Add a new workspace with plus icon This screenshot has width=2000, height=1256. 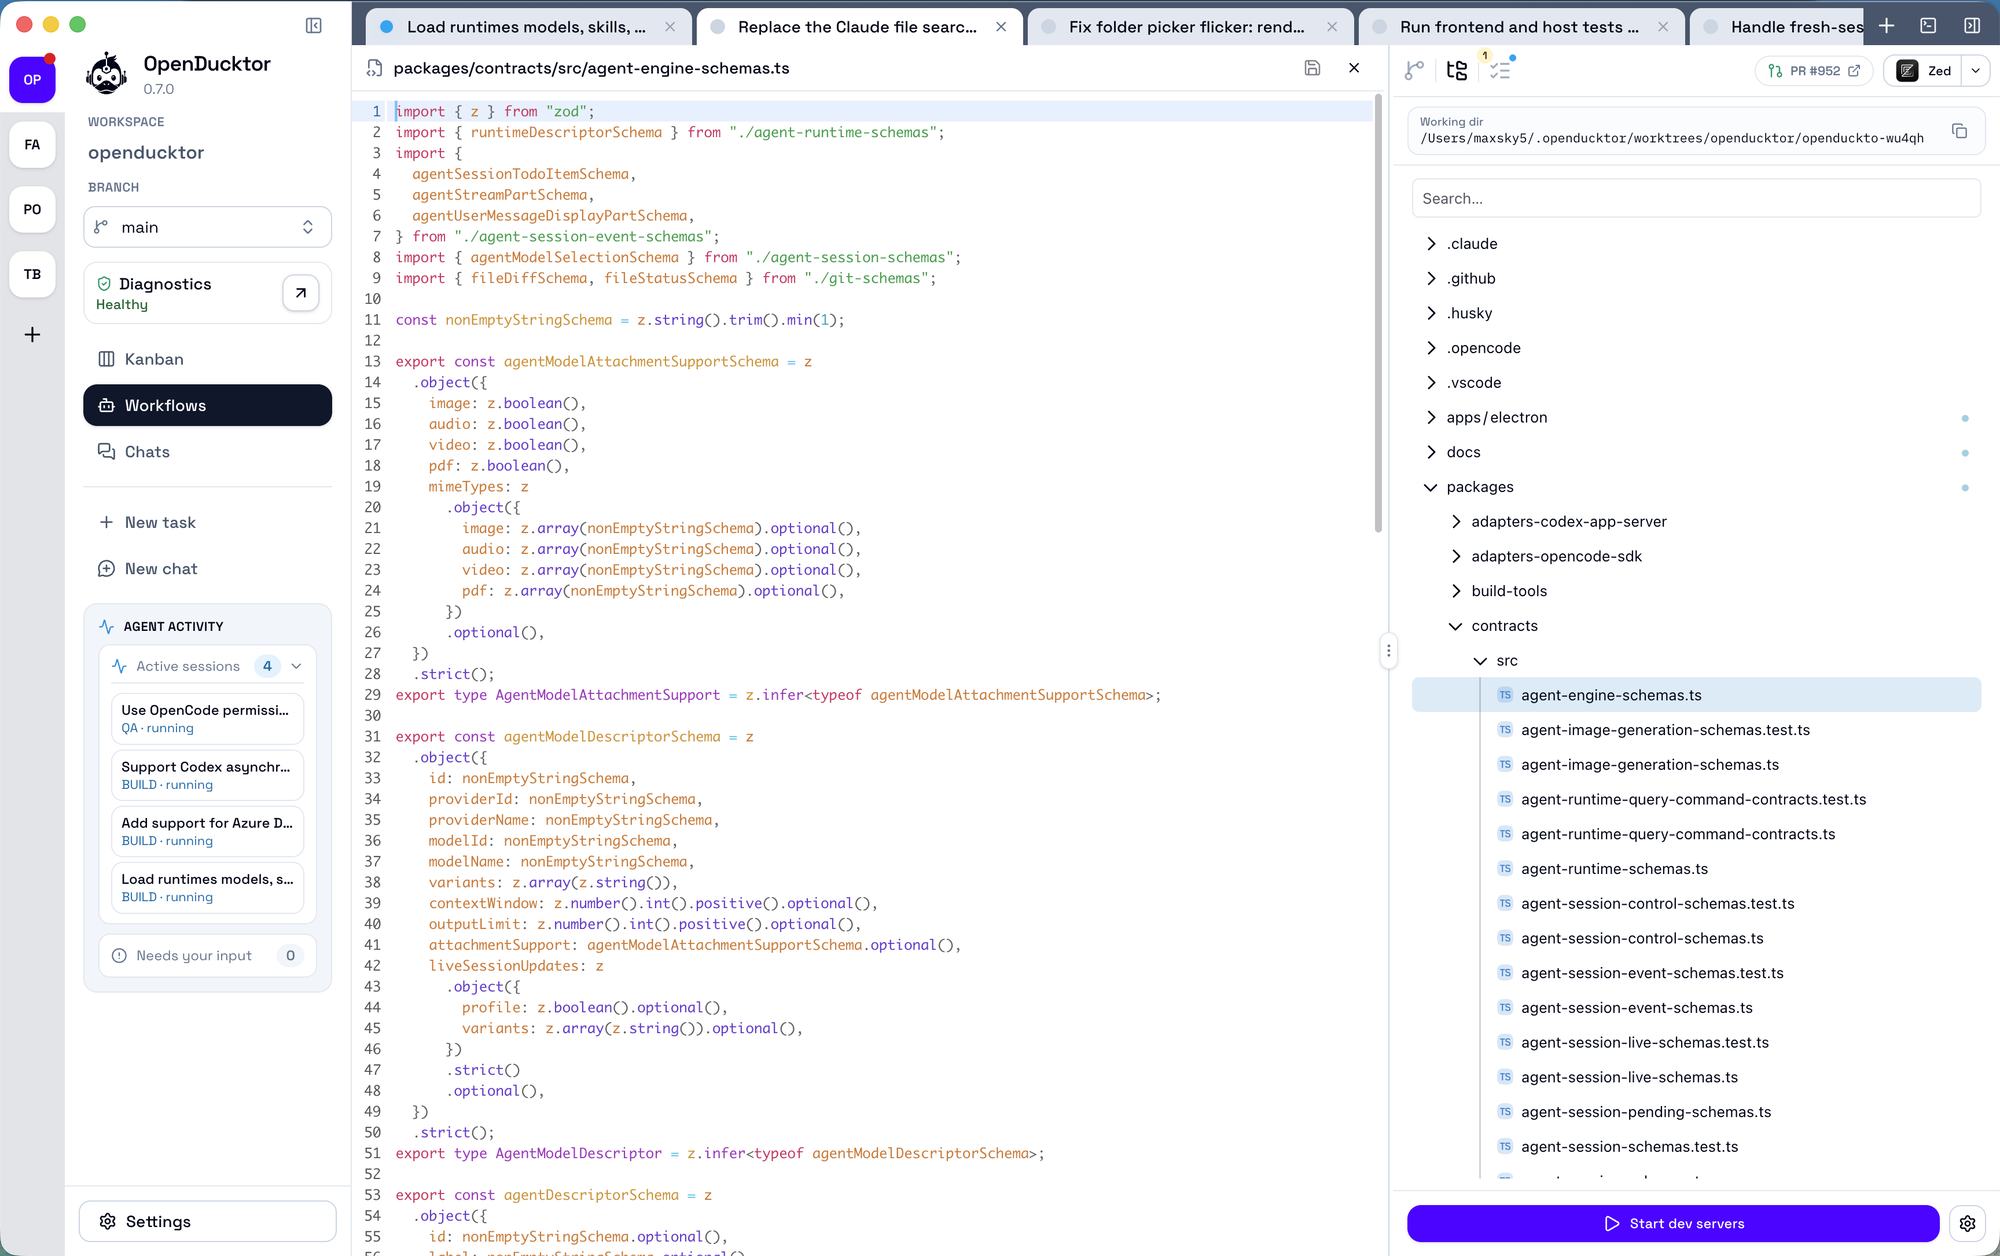pos(32,335)
